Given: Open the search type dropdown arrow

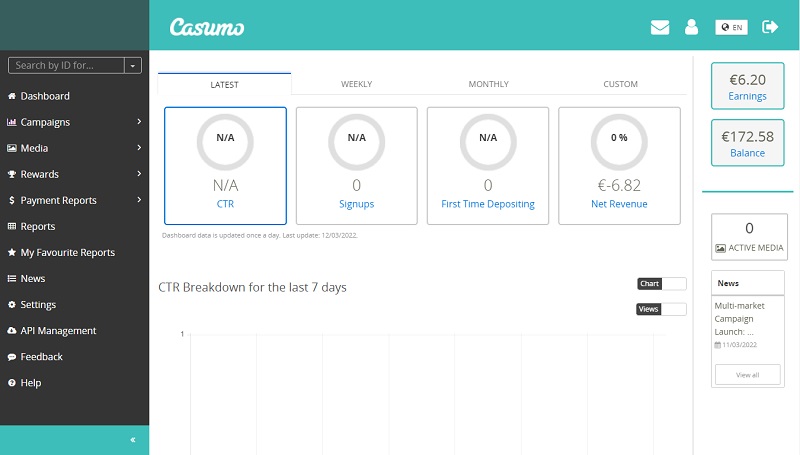Looking at the screenshot, I should [x=133, y=65].
